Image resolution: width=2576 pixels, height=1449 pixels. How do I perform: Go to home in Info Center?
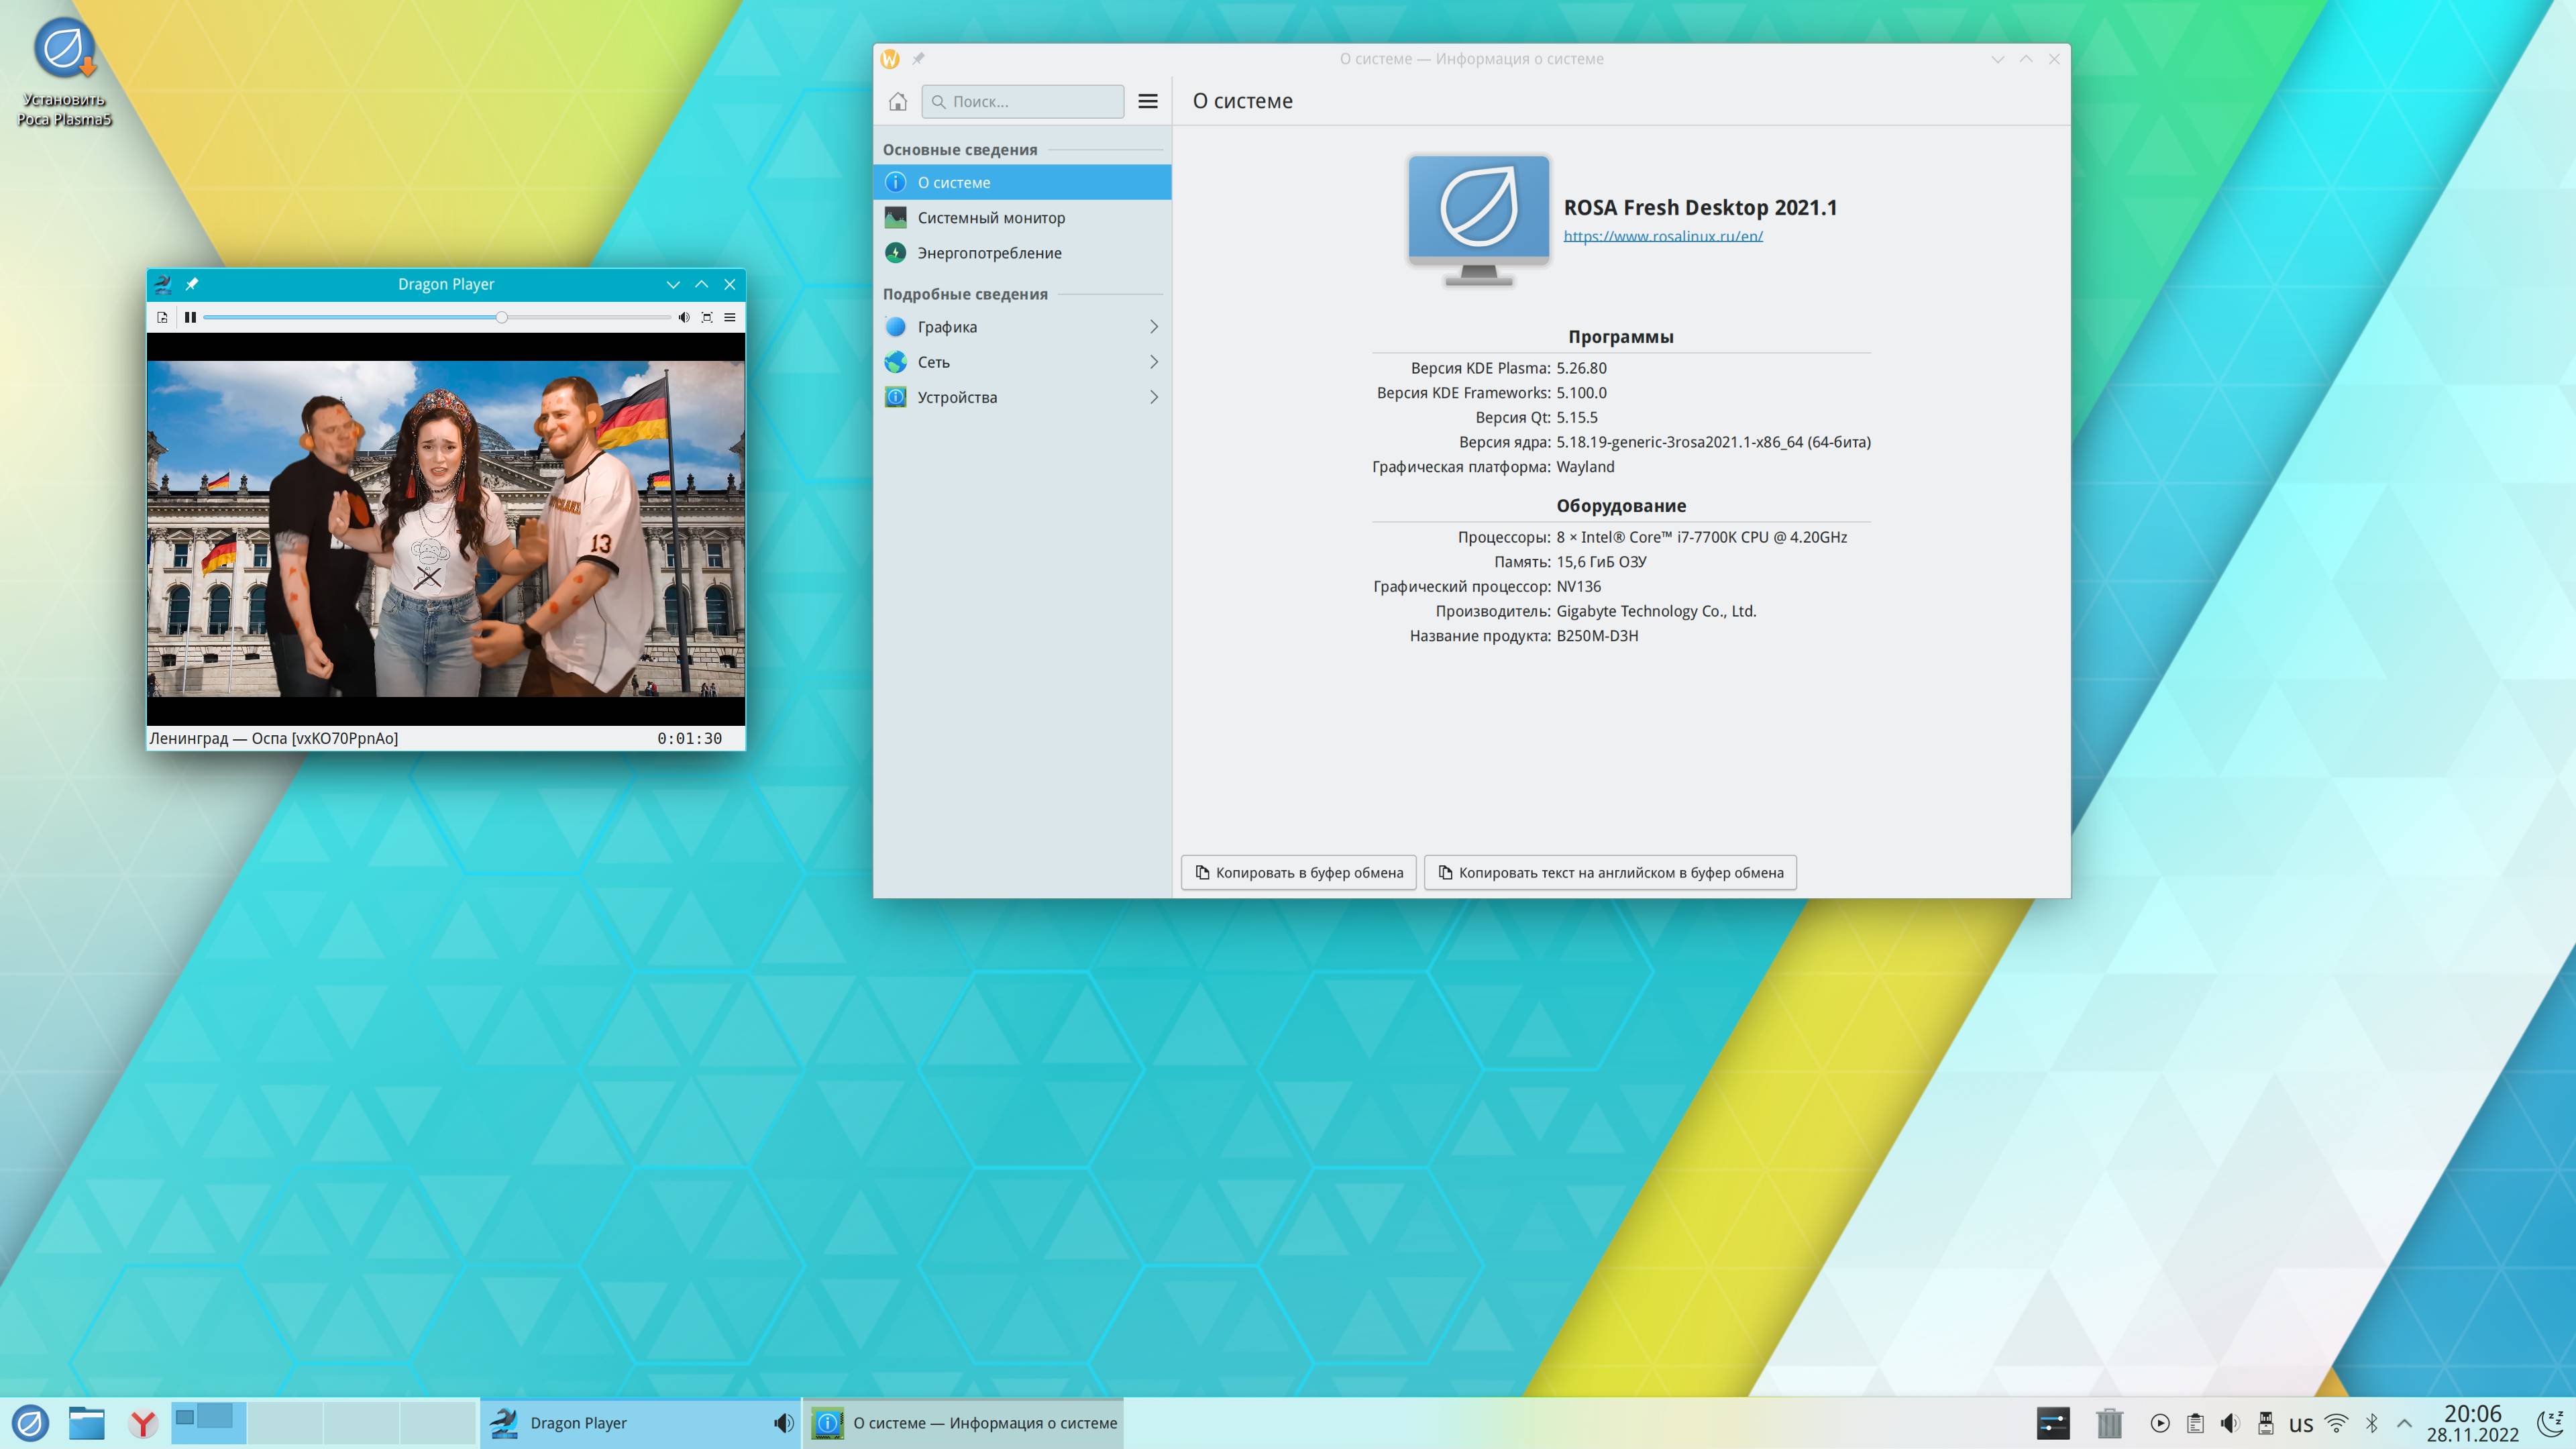pos(897,101)
